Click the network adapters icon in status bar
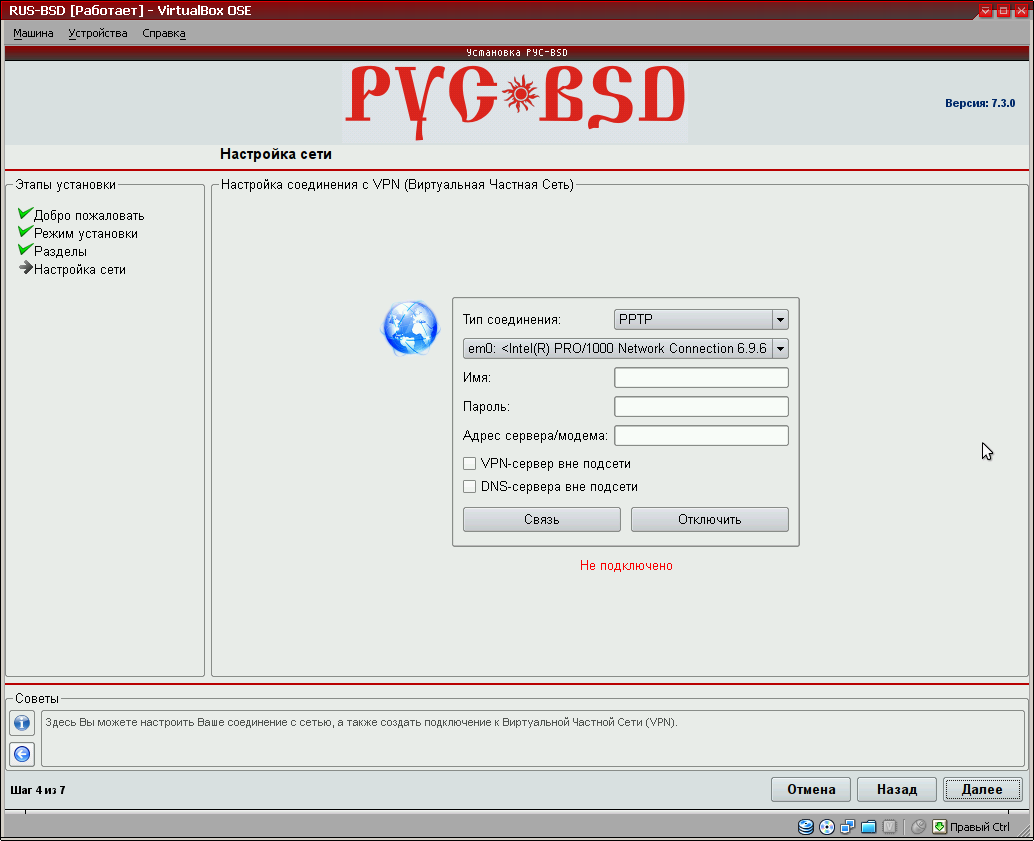The image size is (1034, 841). 847,826
